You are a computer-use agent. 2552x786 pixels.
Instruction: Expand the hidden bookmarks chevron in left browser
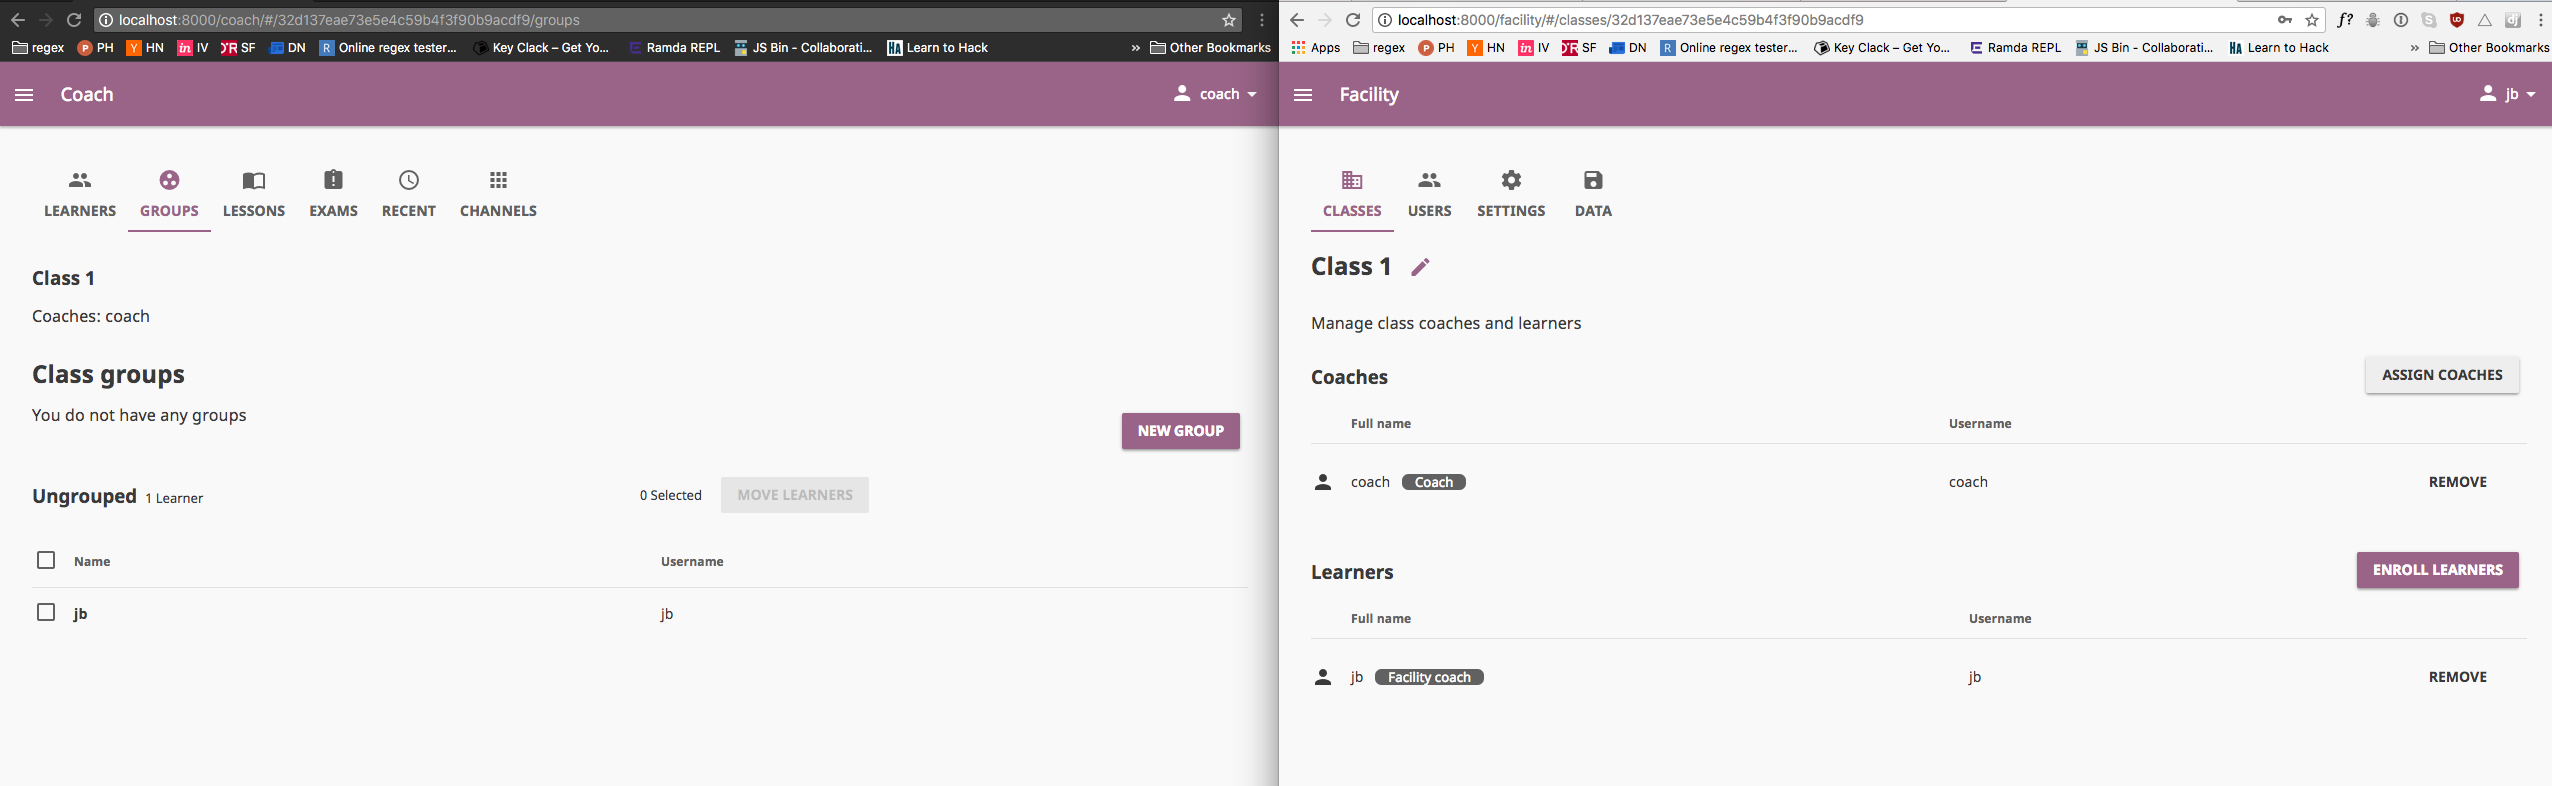click(1135, 48)
